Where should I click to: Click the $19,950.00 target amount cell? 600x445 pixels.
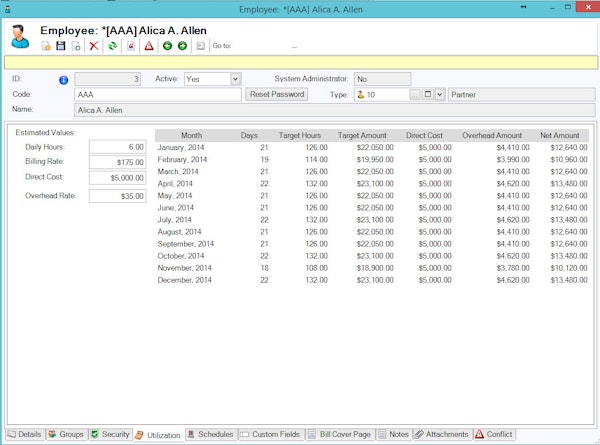point(375,160)
